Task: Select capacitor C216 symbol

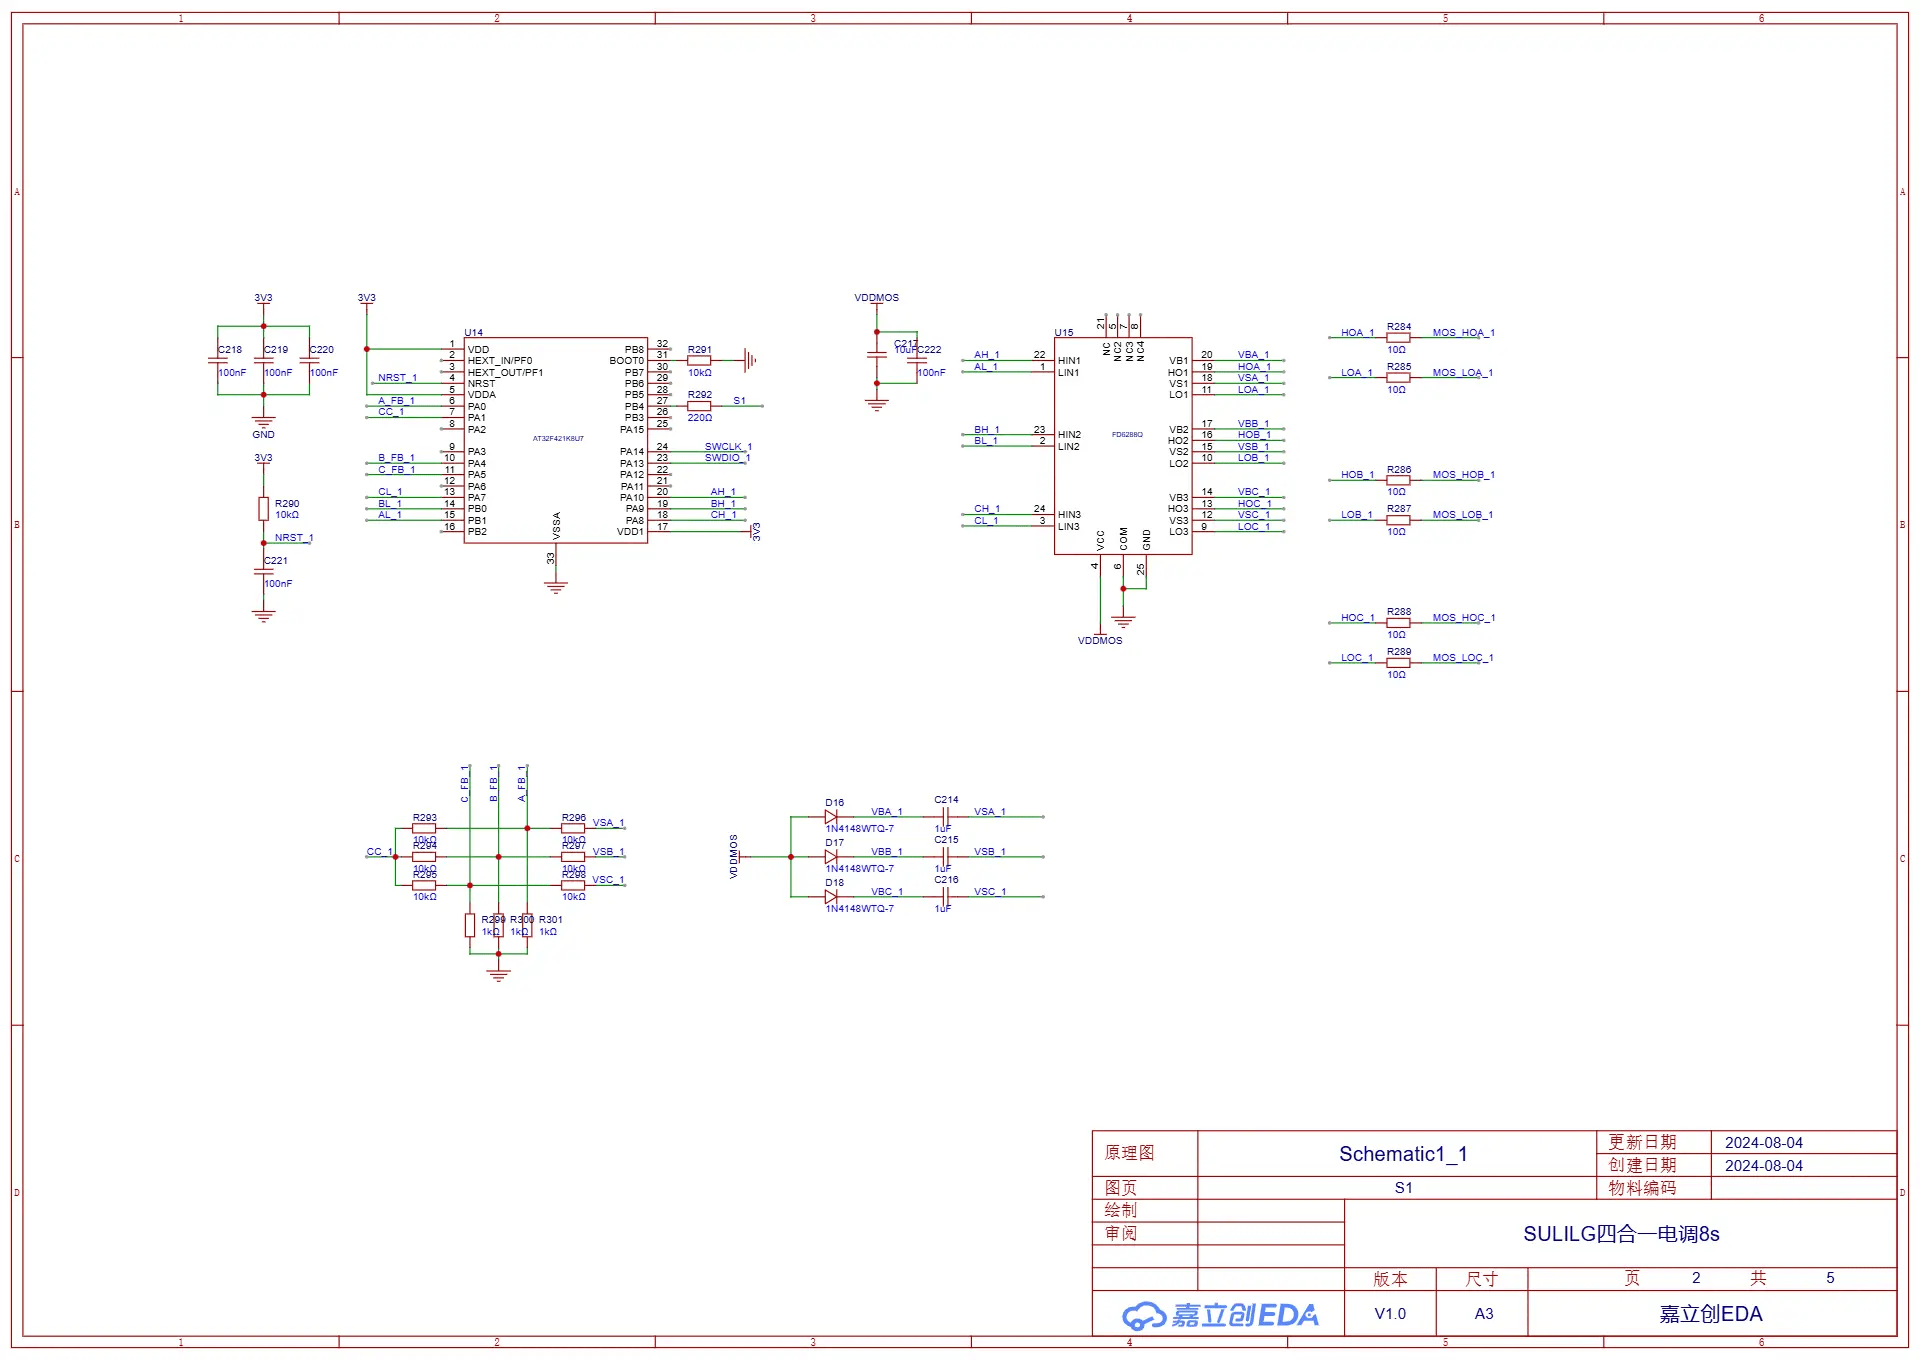Action: pos(944,897)
